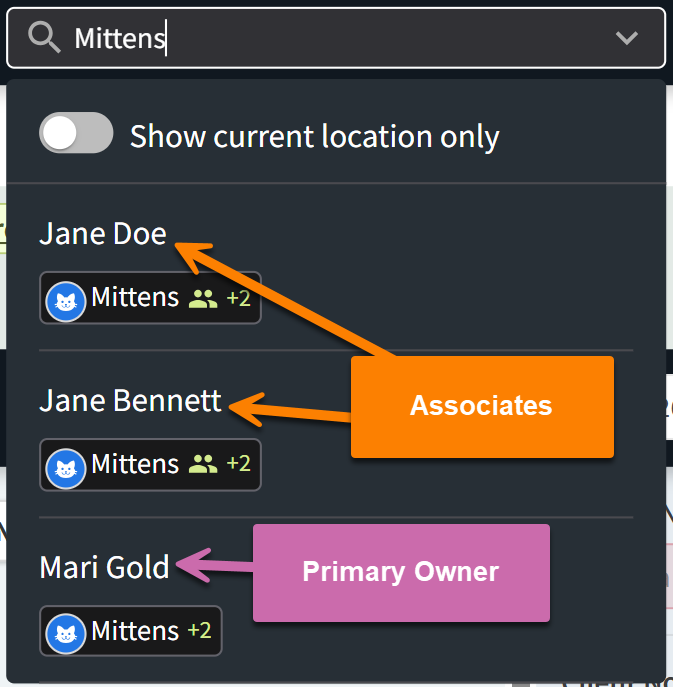Click the +2 count in Mari Gold's Mittens chip
The width and height of the screenshot is (673, 687).
199,632
